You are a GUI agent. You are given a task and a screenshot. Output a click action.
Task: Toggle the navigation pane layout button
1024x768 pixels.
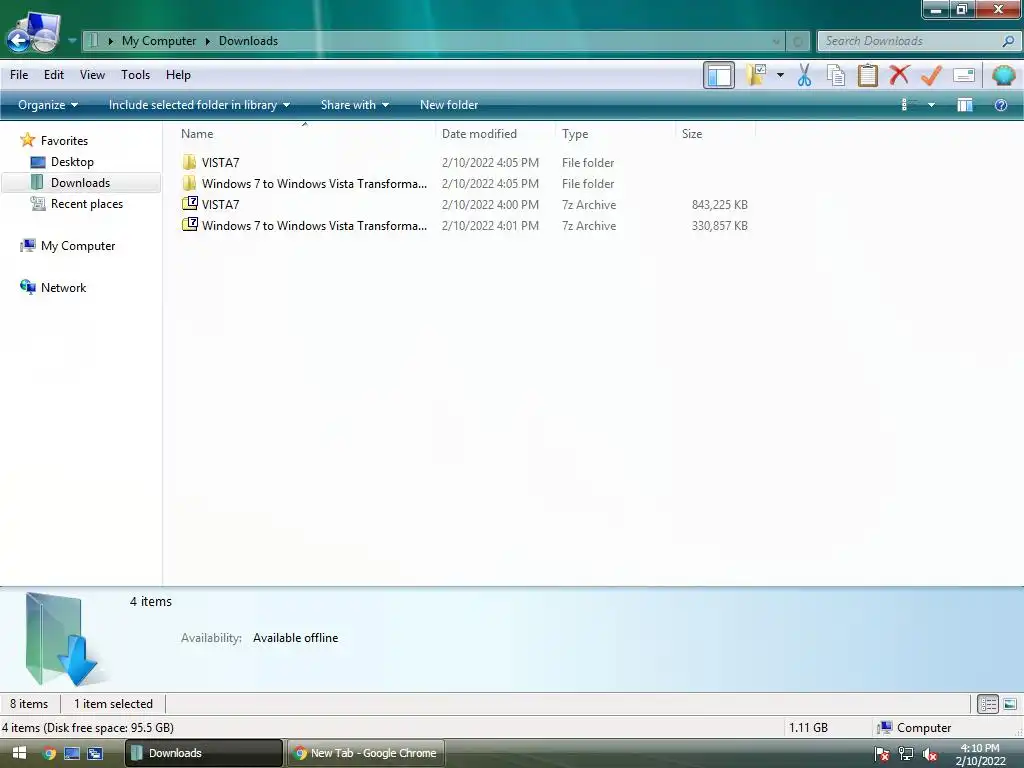click(x=719, y=75)
